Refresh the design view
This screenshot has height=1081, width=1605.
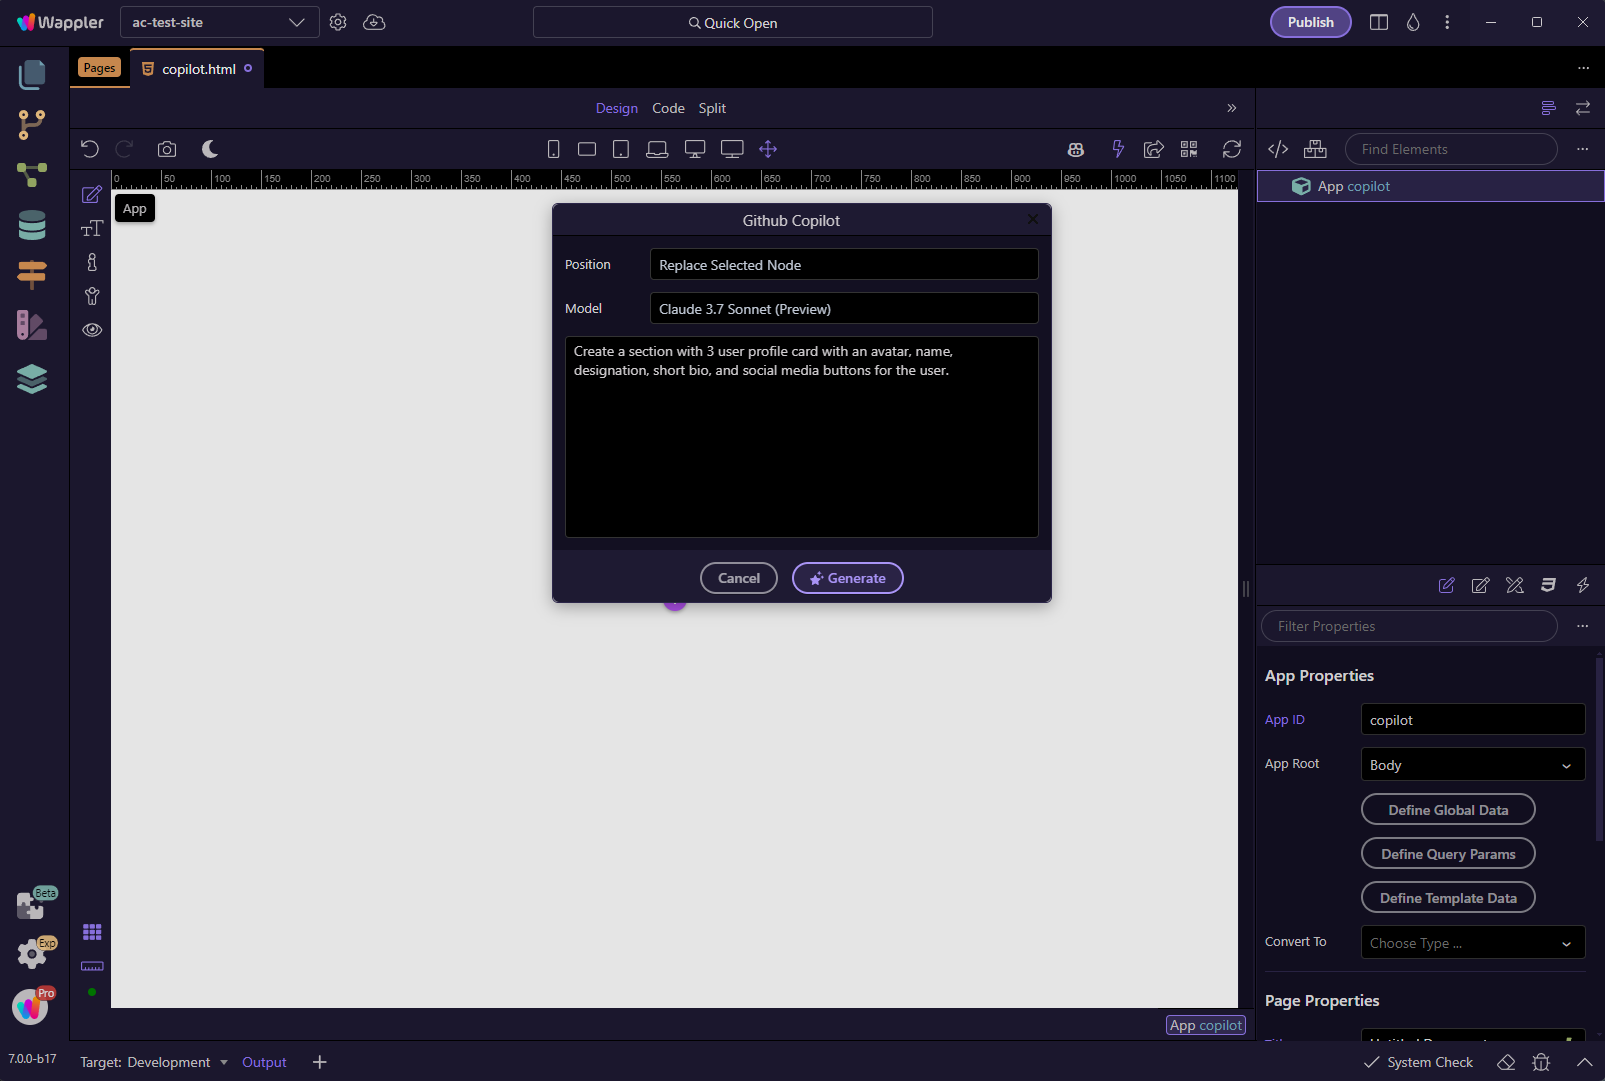[1232, 149]
